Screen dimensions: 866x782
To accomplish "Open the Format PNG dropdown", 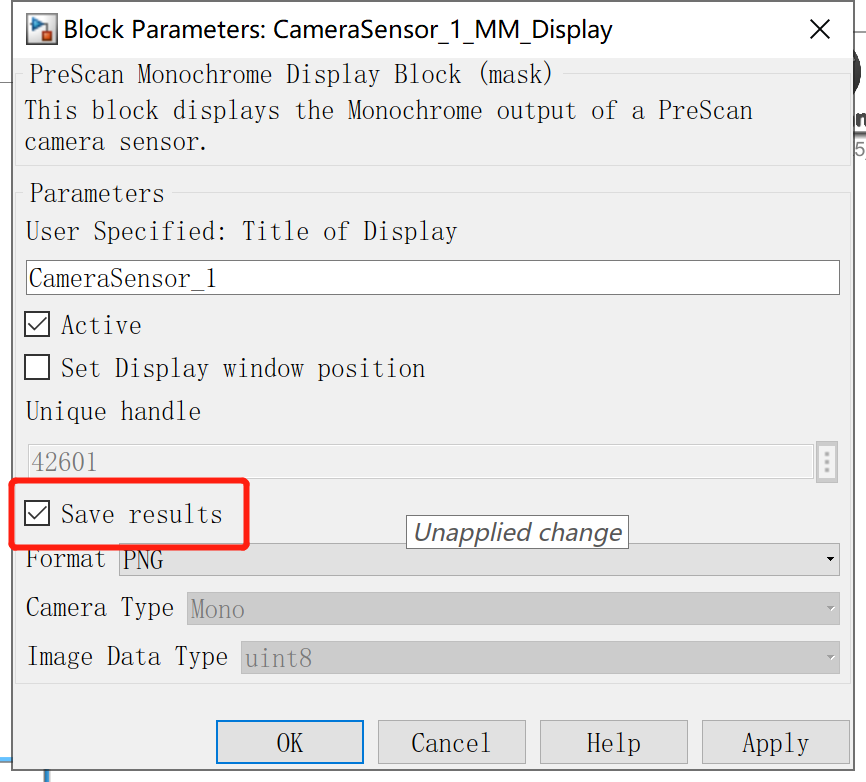I will click(x=479, y=559).
